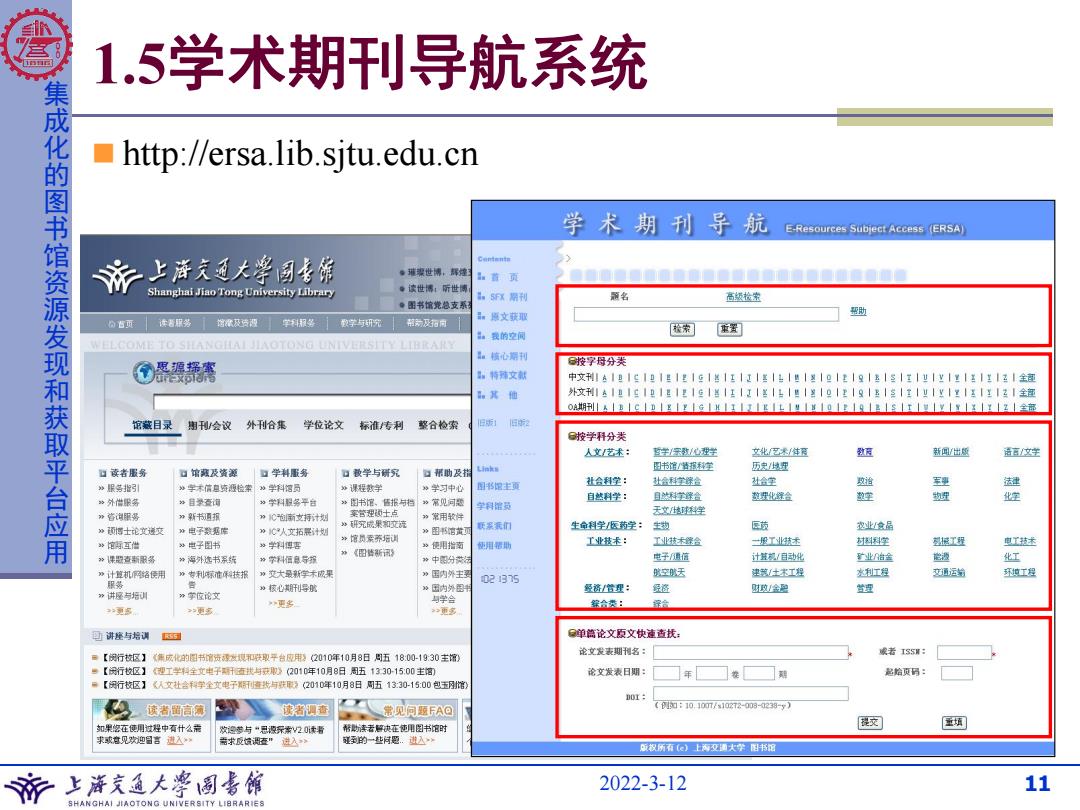
Task: Open 核心期刊 in ERSA sidebar
Action: point(508,356)
